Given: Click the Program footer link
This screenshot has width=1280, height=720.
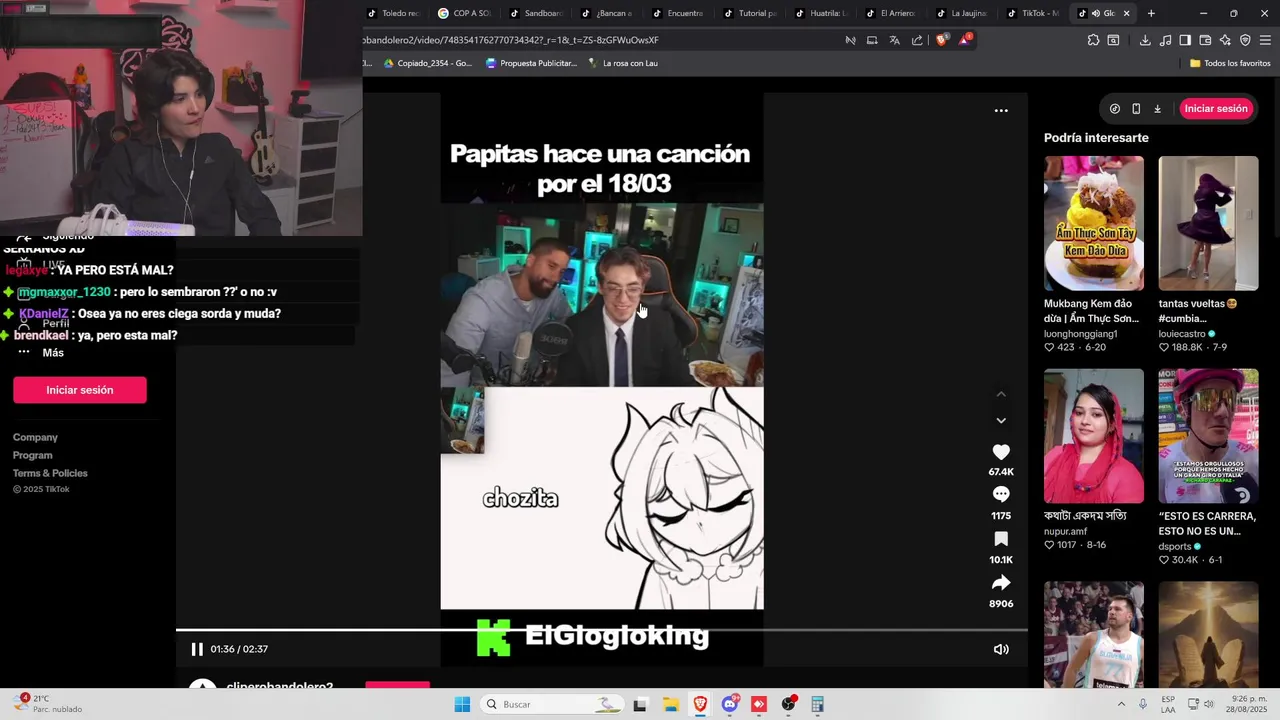Looking at the screenshot, I should 33,455.
